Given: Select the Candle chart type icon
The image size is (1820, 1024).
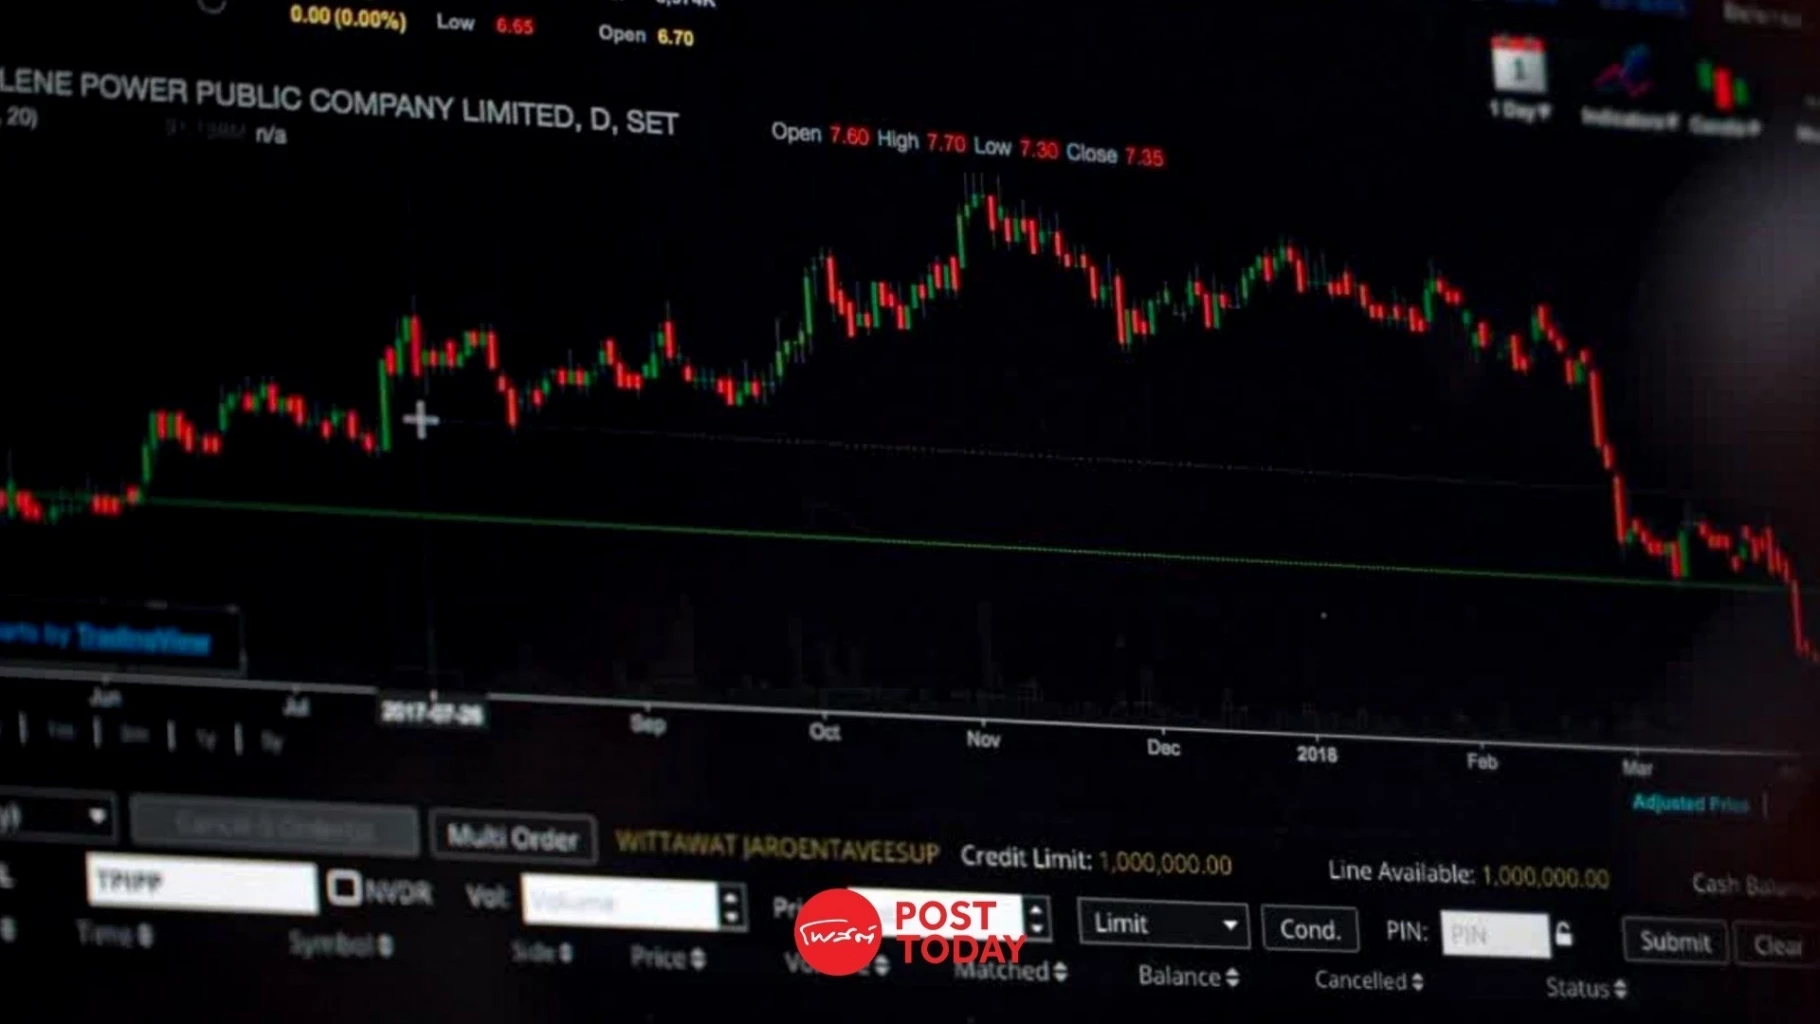Looking at the screenshot, I should tap(1722, 86).
